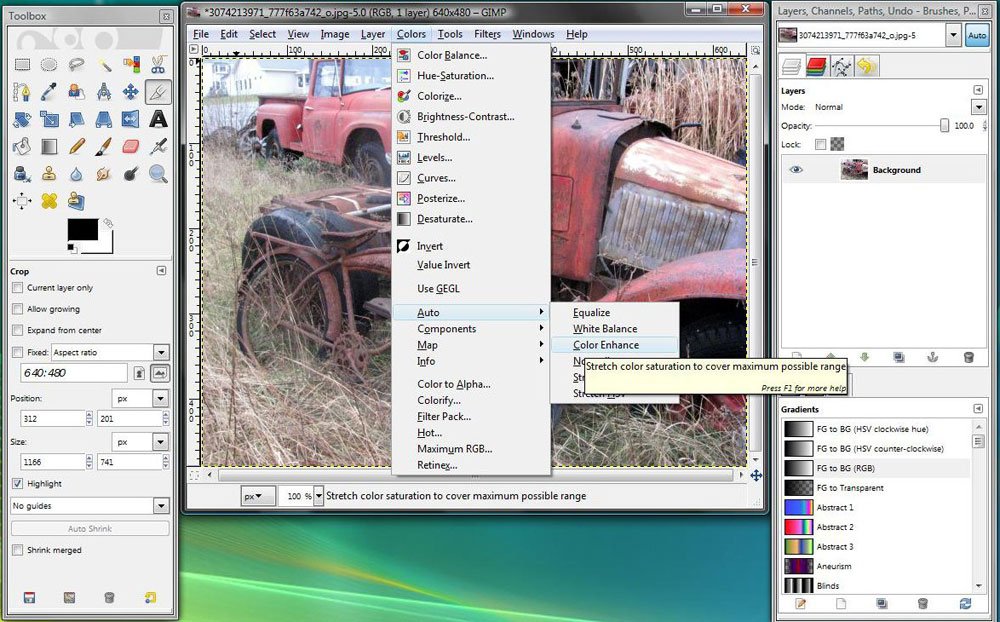The width and height of the screenshot is (1000, 622).
Task: Open status bar px unit dropdown
Action: [x=258, y=496]
